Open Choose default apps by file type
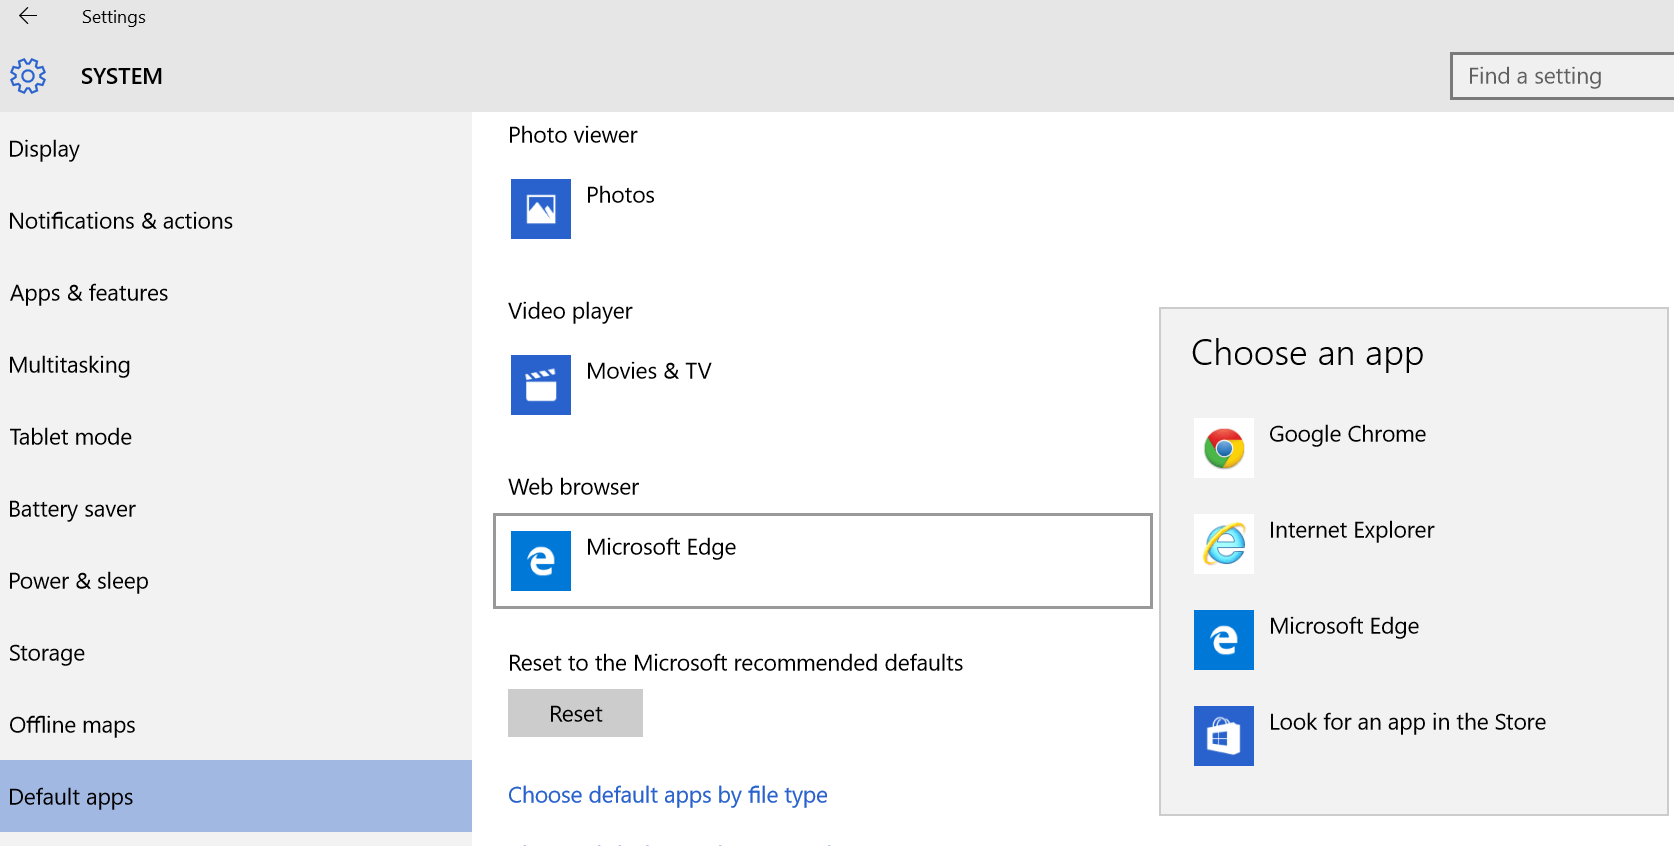 pyautogui.click(x=668, y=795)
